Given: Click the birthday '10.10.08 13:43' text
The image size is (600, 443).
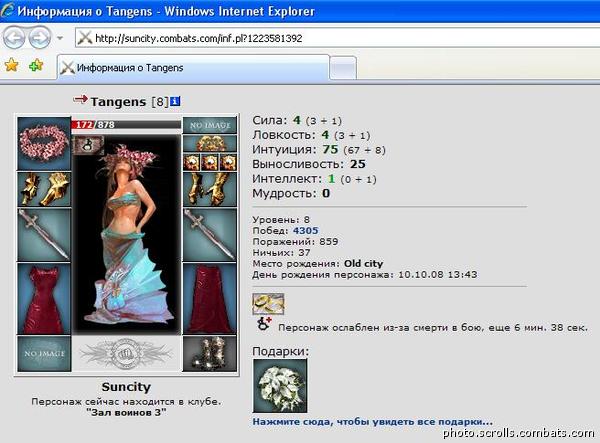Looking at the screenshot, I should tap(438, 275).
